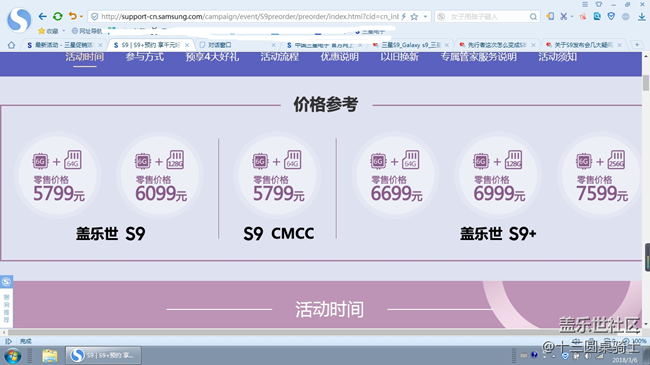
Task: Click the gray round extension icon
Action: 626,17
